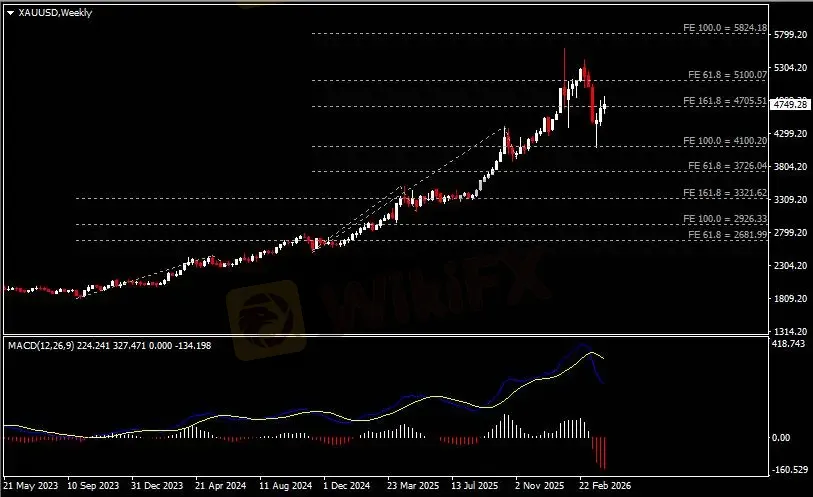Select the FE 100.0 = 5824.18 label
The width and height of the screenshot is (813, 497).
[x=725, y=27]
